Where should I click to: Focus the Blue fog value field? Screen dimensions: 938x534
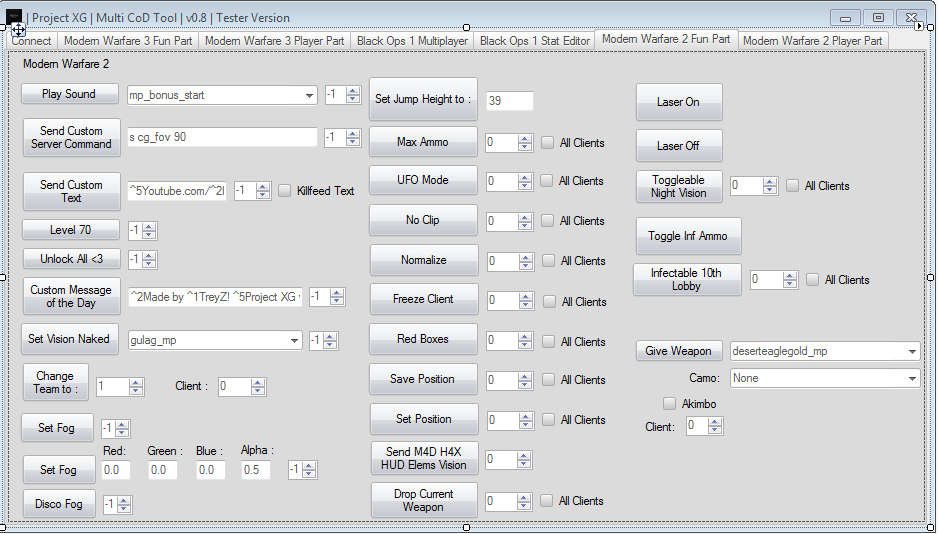coord(211,470)
